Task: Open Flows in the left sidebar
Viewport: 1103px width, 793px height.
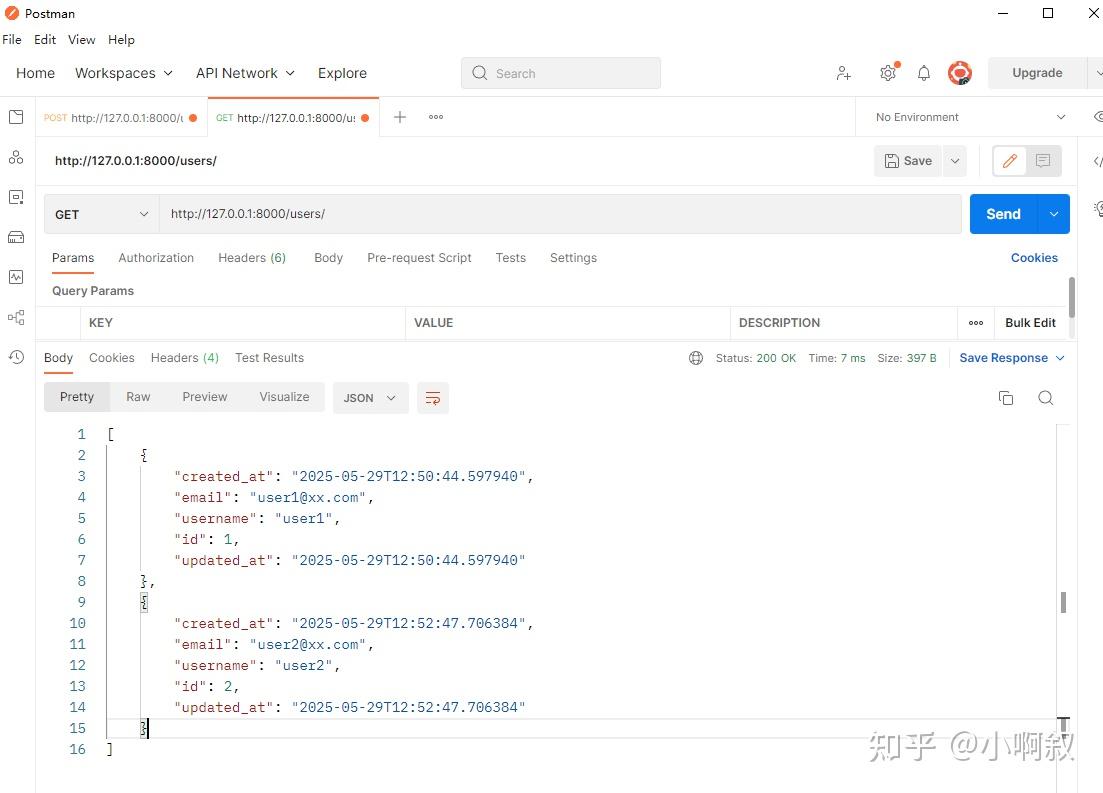Action: coord(16,317)
